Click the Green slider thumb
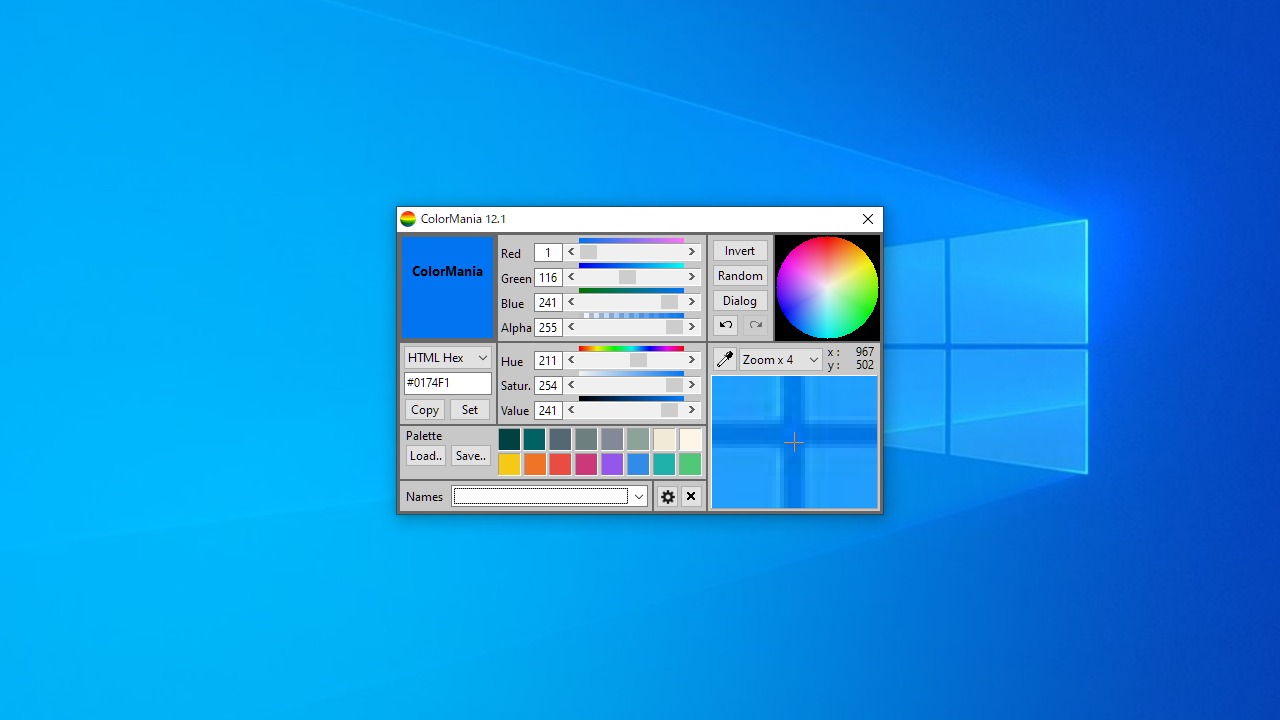The height and width of the screenshot is (720, 1280). pos(627,277)
